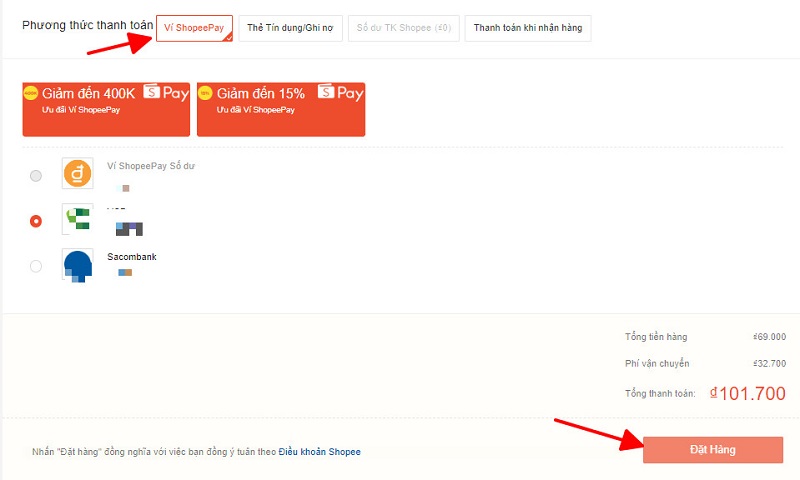Click the Ví ShopeePay Số dư label

click(x=150, y=166)
